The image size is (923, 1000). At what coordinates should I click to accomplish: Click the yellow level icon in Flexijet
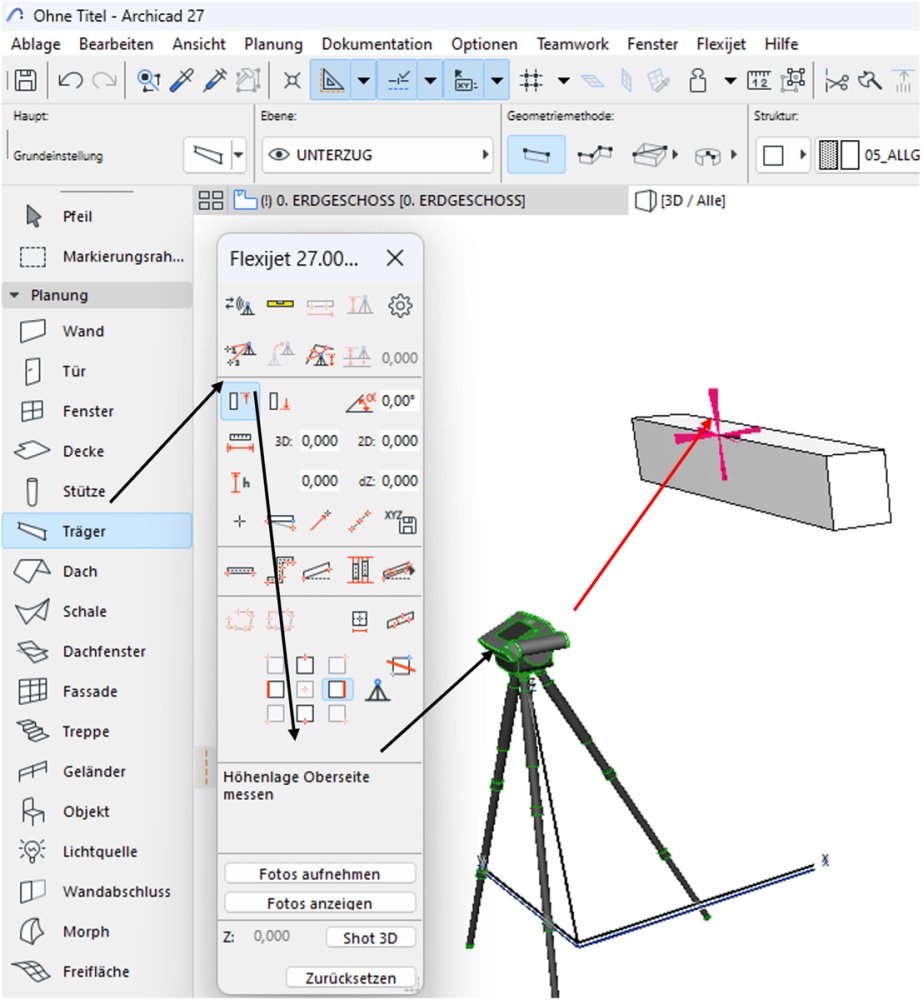(280, 304)
